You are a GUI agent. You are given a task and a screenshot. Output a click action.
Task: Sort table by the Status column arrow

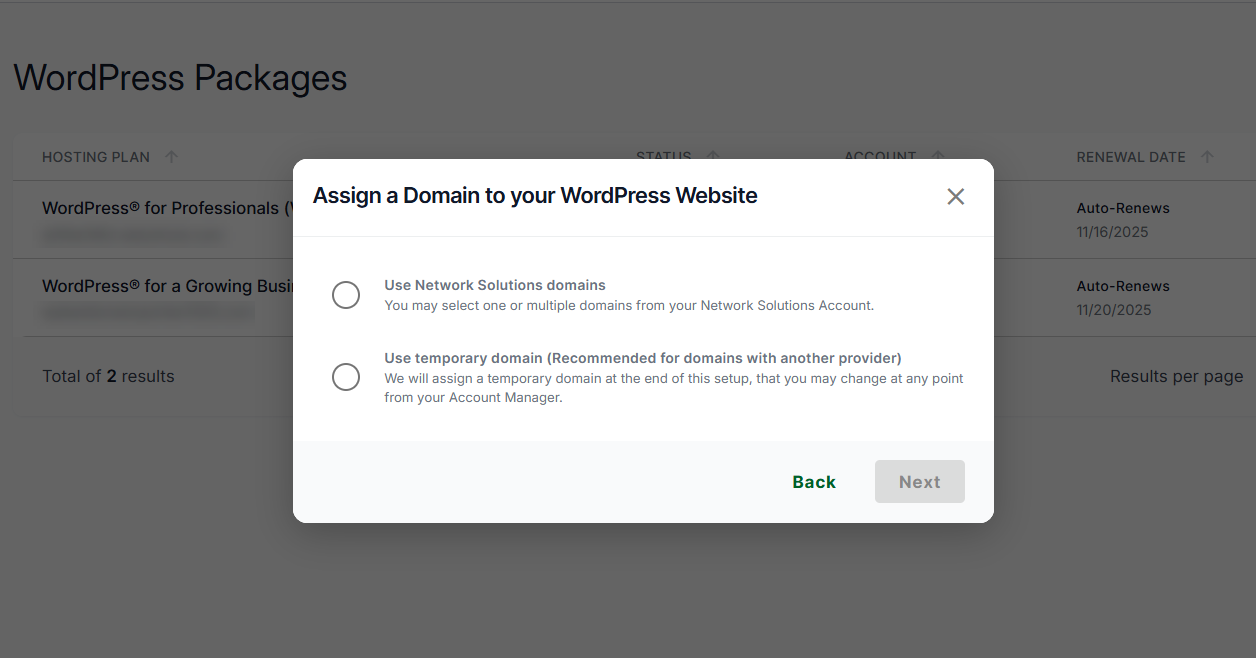click(x=712, y=156)
